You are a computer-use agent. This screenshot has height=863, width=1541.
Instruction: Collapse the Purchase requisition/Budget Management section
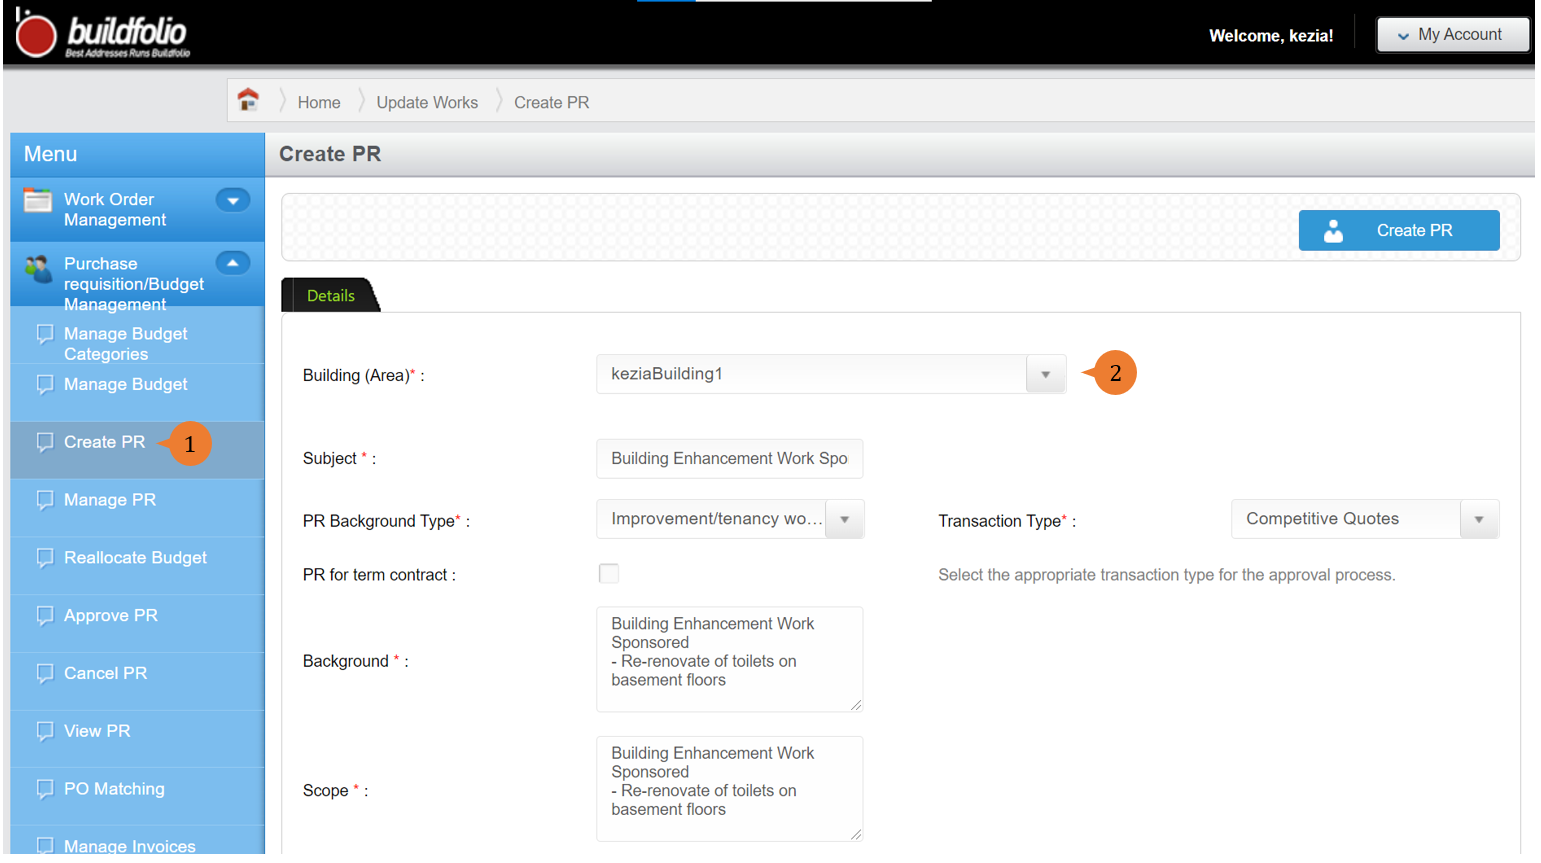[x=233, y=263]
